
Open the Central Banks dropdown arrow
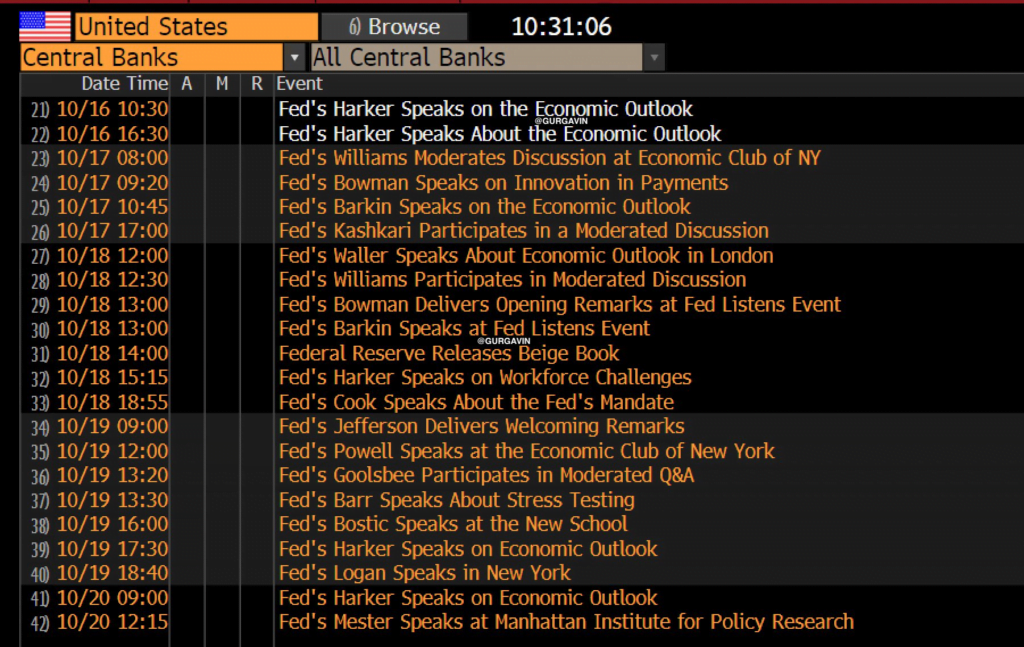coord(294,58)
